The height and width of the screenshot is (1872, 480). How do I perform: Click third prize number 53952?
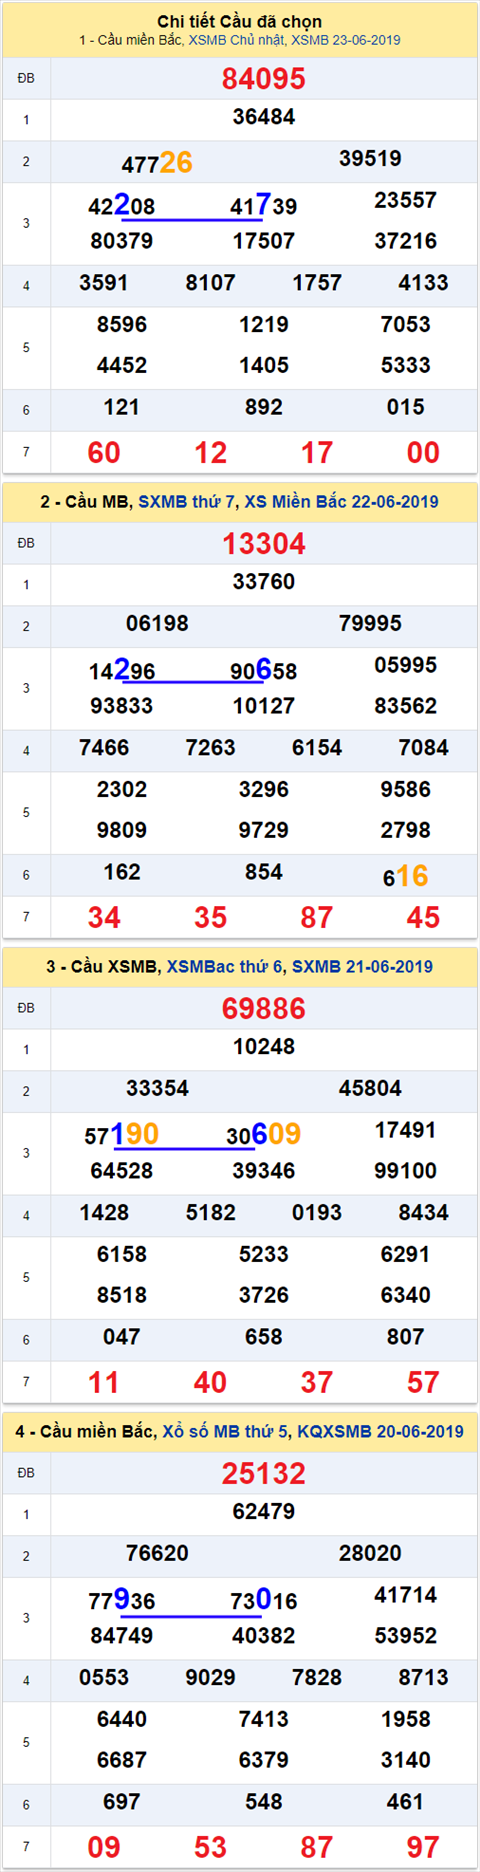click(406, 1636)
